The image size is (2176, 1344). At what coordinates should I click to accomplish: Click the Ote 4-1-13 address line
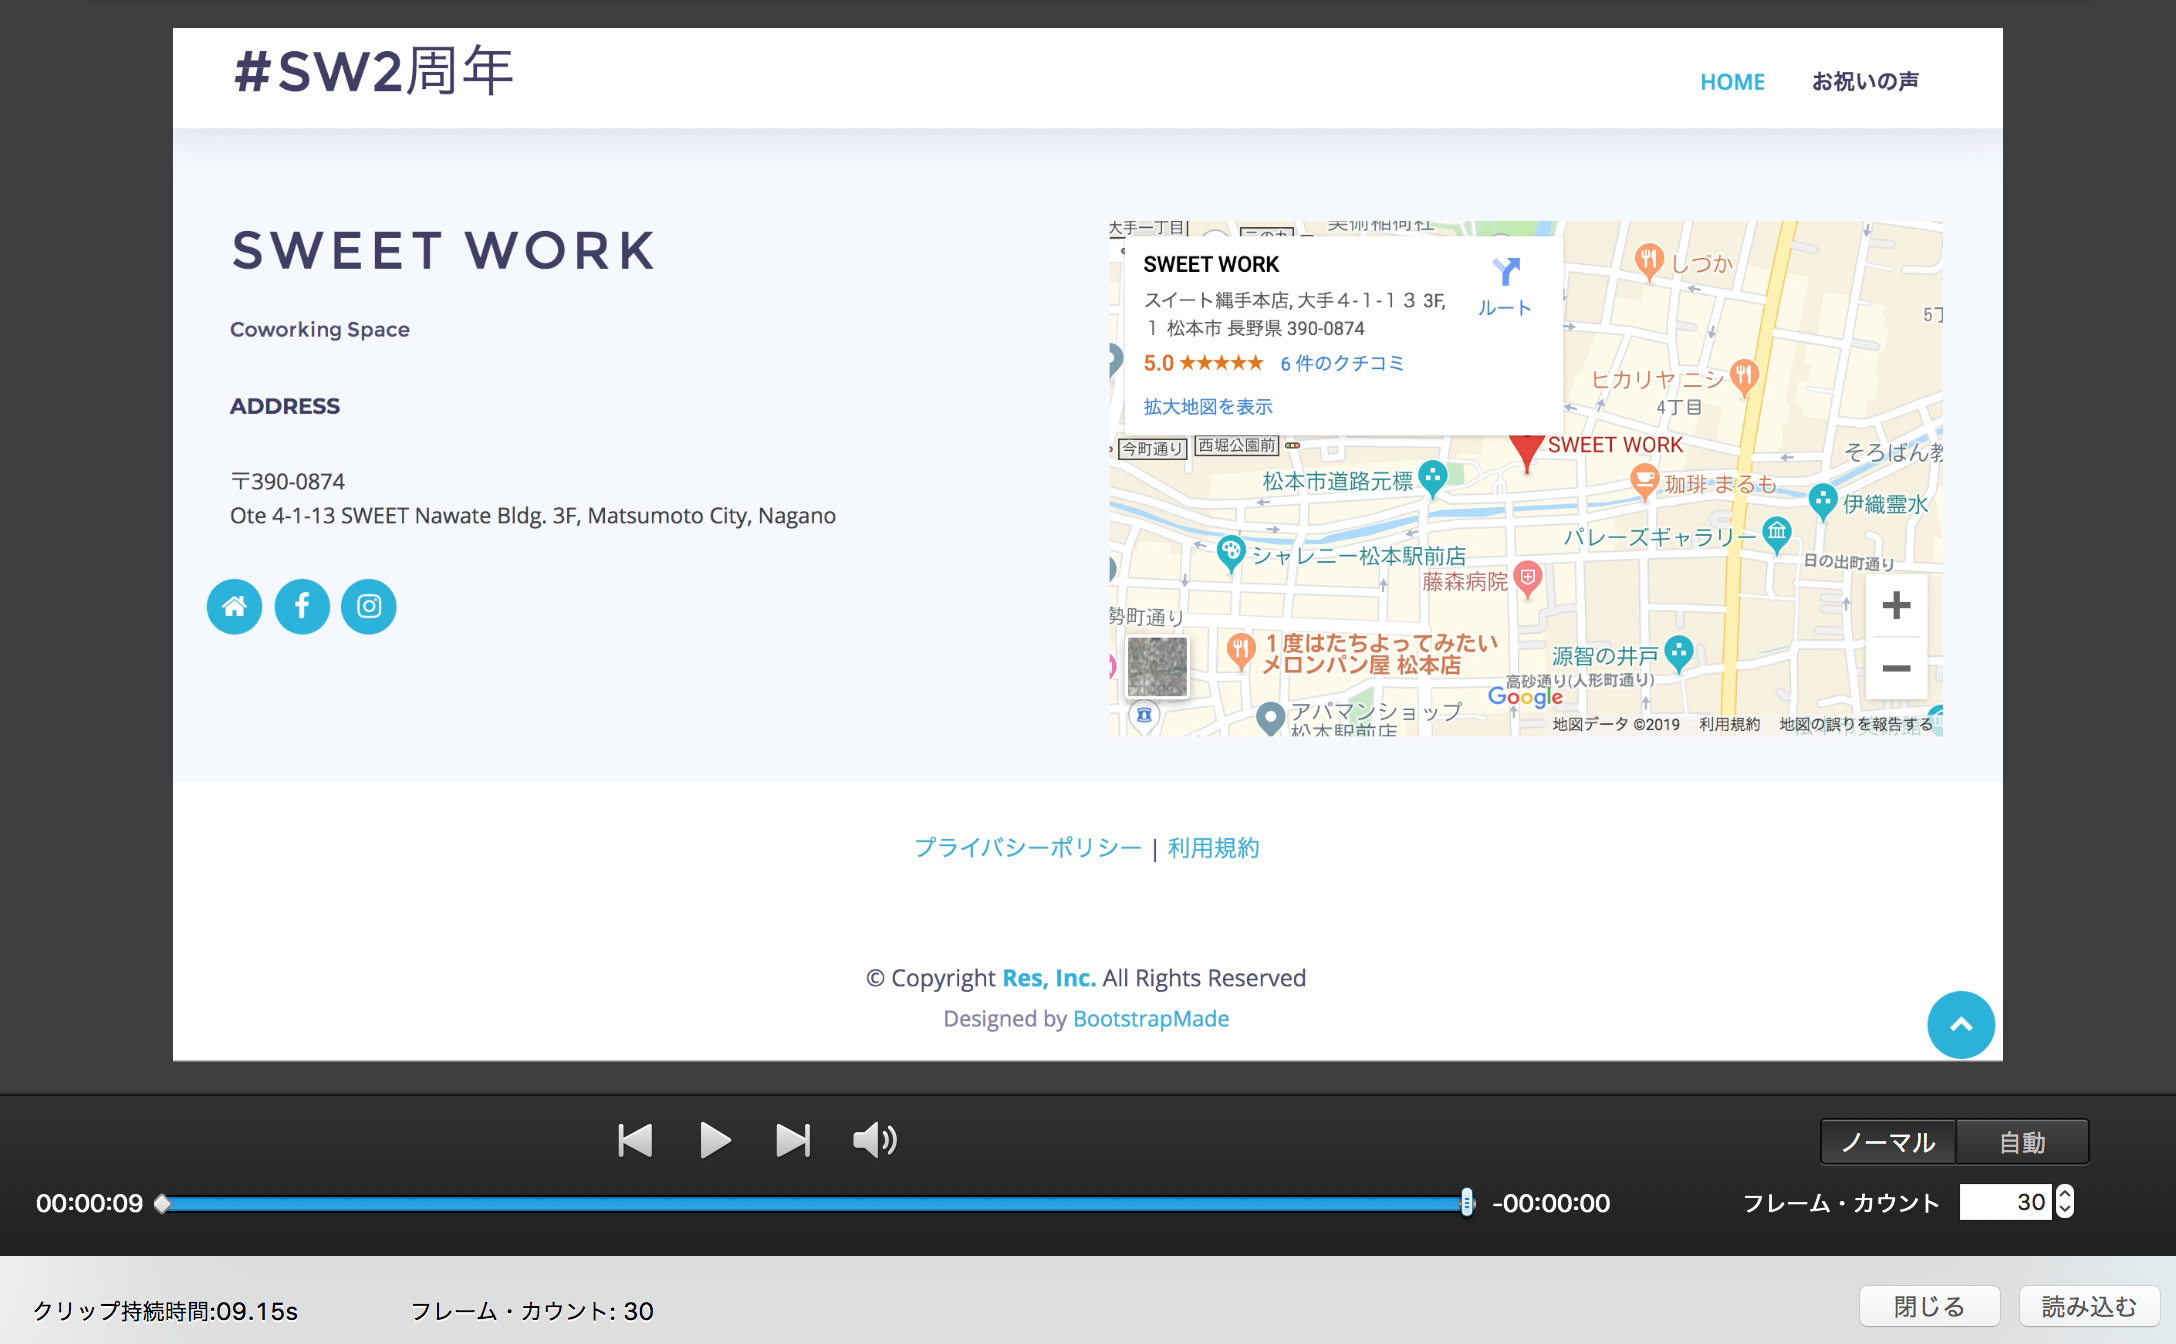click(x=533, y=516)
